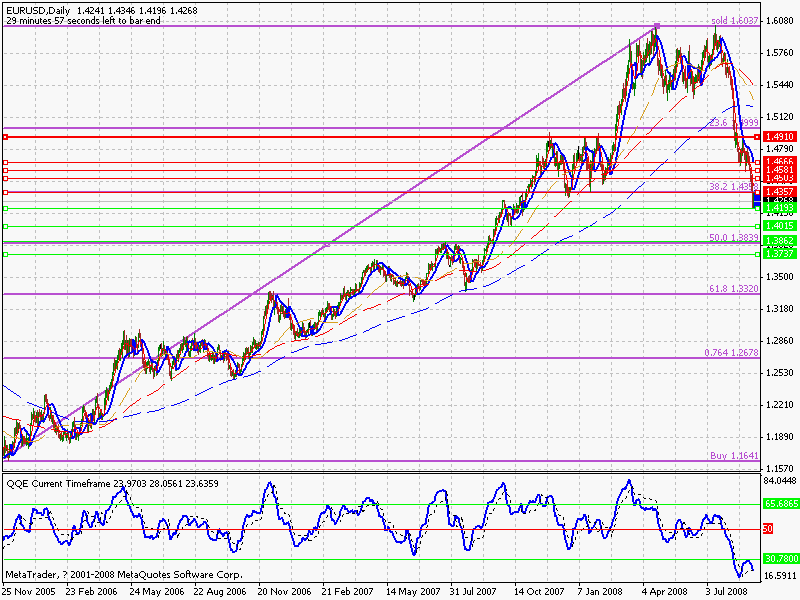Click the green 1.4015 price tag
Viewport: 800px width, 600px height.
pos(779,226)
